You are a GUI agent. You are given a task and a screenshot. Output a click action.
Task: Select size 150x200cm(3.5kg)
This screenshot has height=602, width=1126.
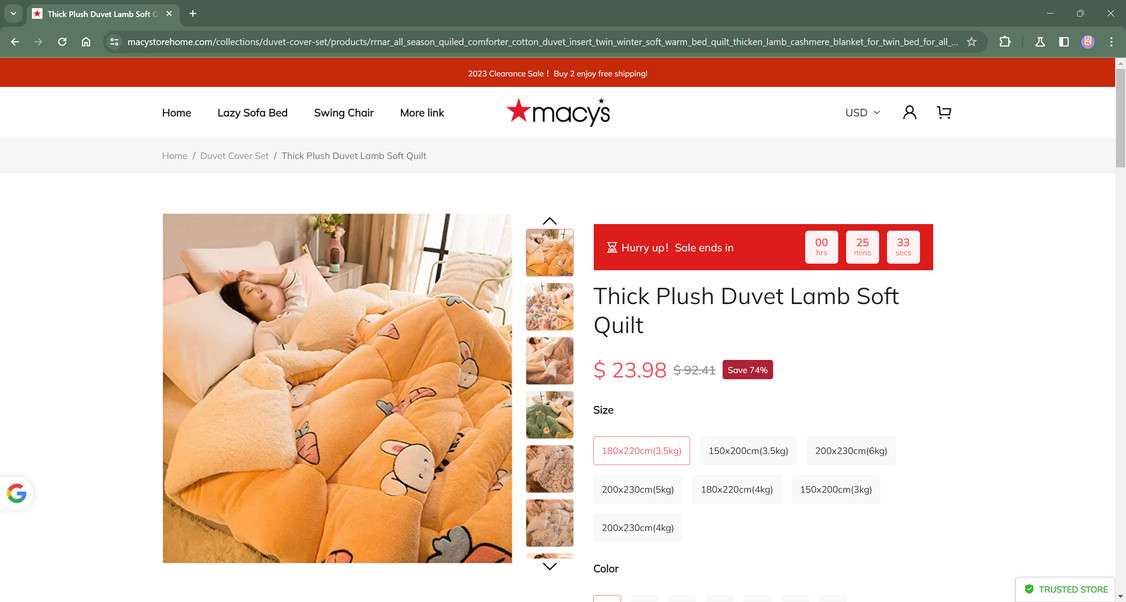pos(748,451)
